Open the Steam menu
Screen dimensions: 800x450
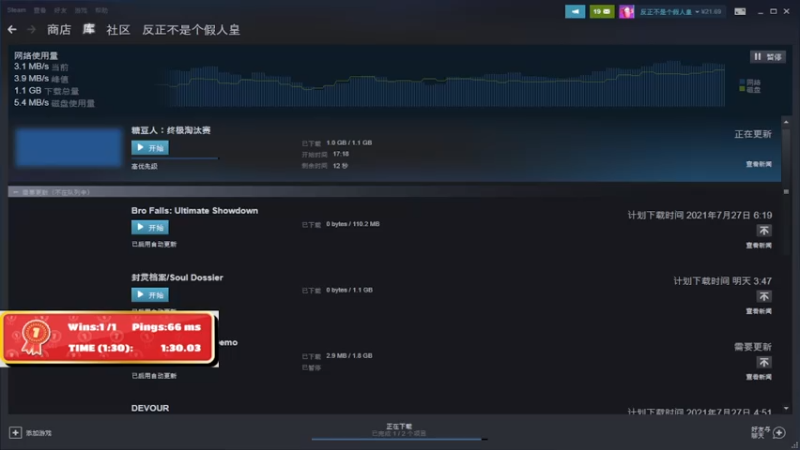coord(16,10)
